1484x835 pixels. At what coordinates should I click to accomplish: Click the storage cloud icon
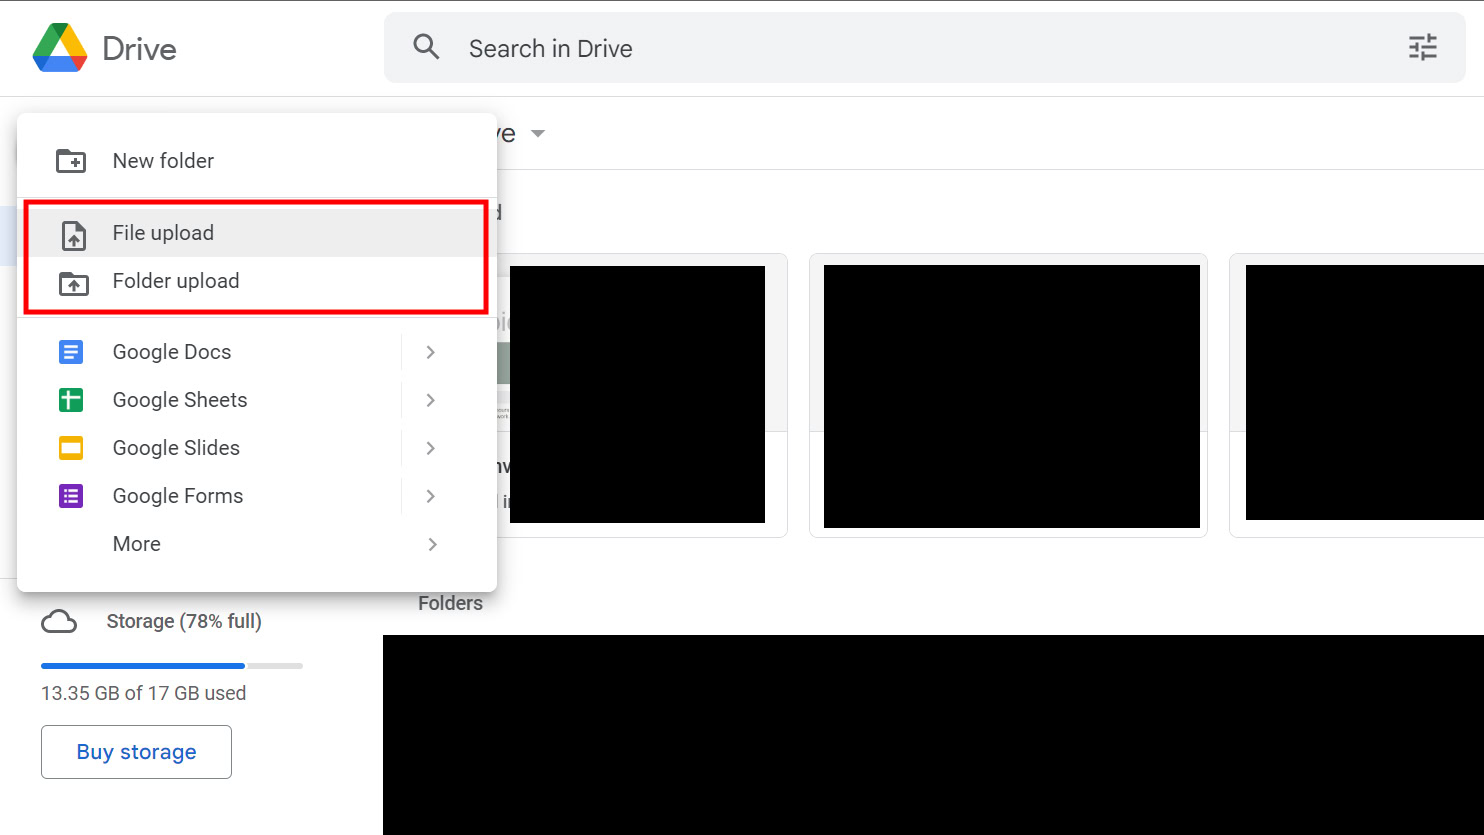point(59,622)
